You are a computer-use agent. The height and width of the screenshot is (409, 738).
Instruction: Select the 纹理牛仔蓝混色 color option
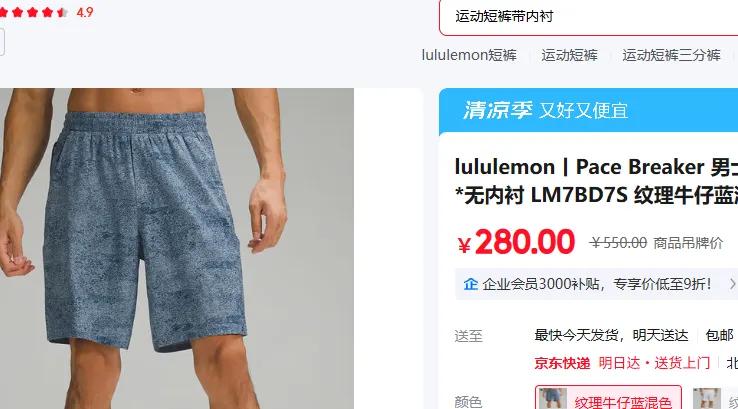click(608, 398)
